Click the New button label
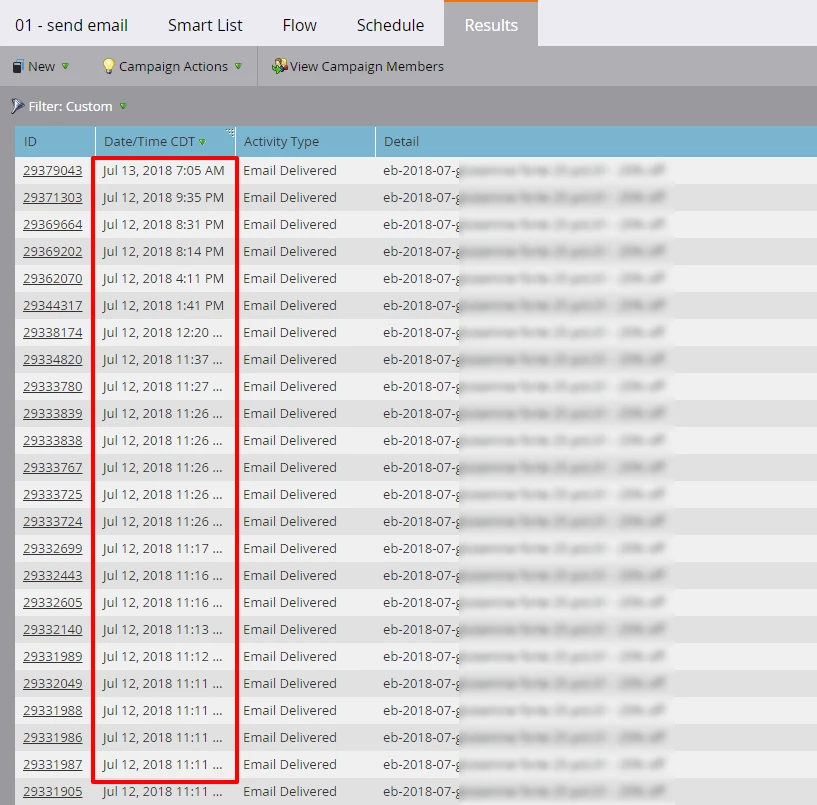 [42, 67]
